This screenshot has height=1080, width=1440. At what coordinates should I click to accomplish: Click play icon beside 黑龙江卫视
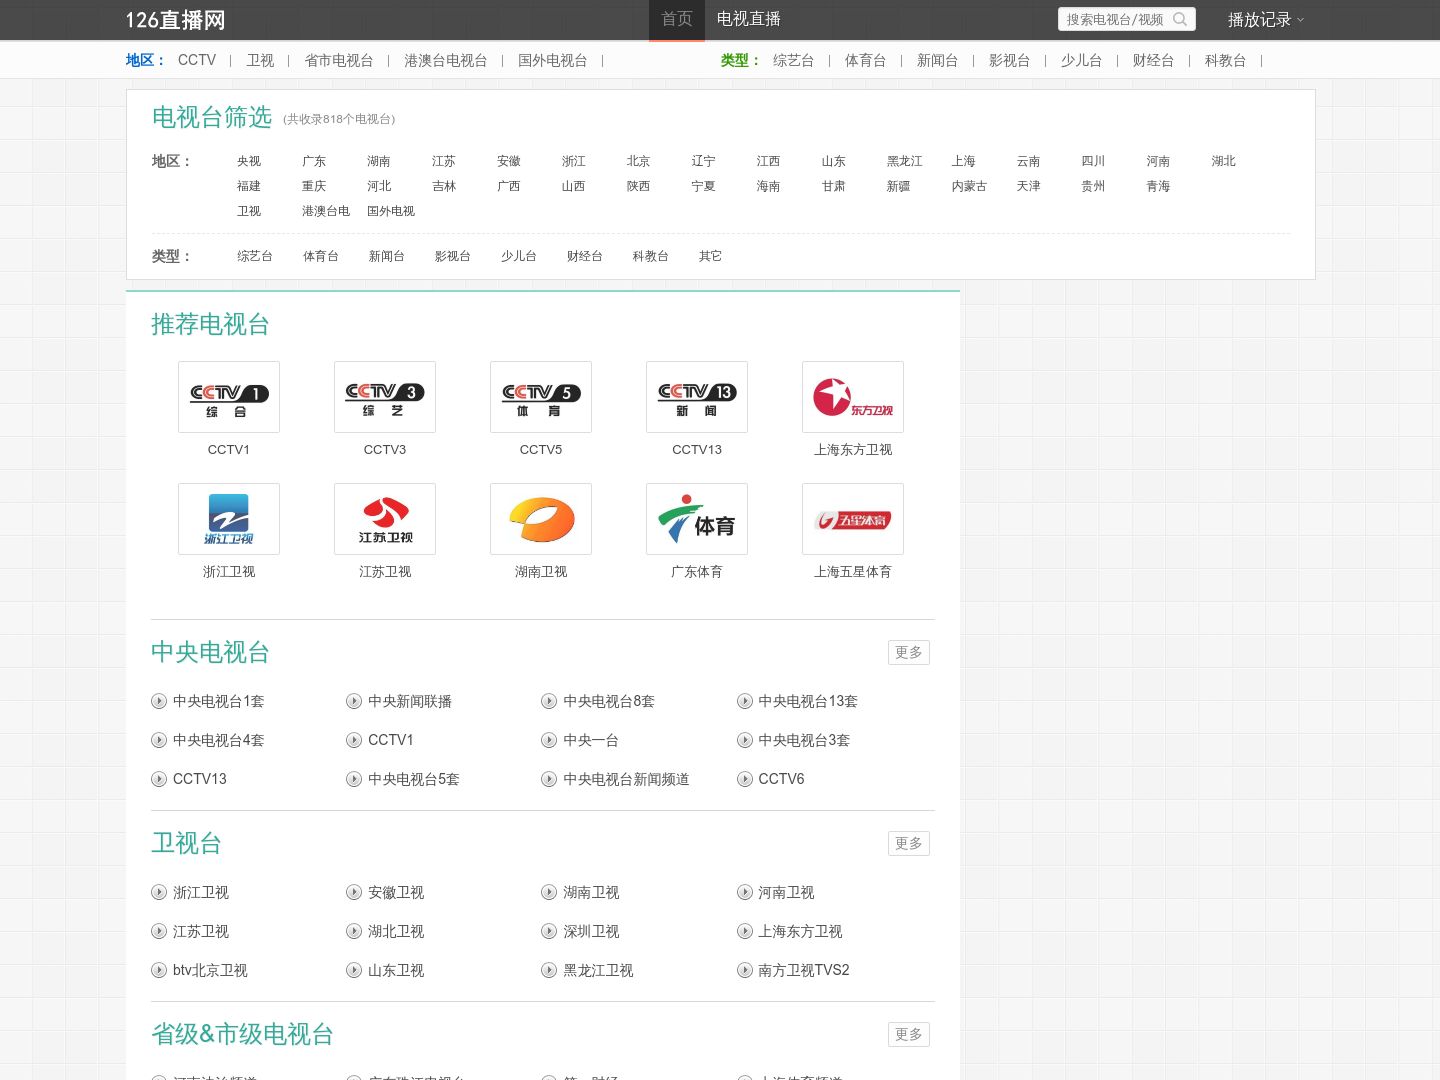point(549,970)
